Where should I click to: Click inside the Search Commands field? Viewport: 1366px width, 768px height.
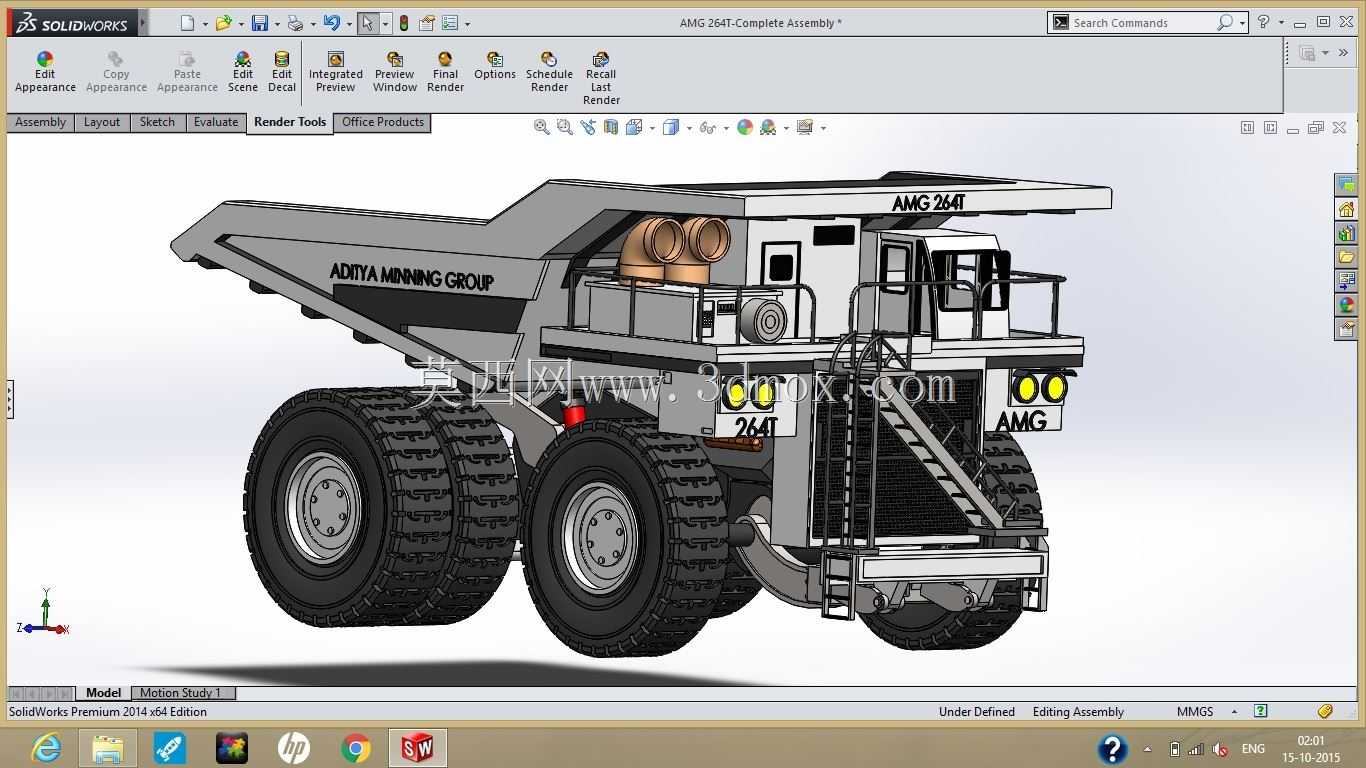coord(1142,22)
